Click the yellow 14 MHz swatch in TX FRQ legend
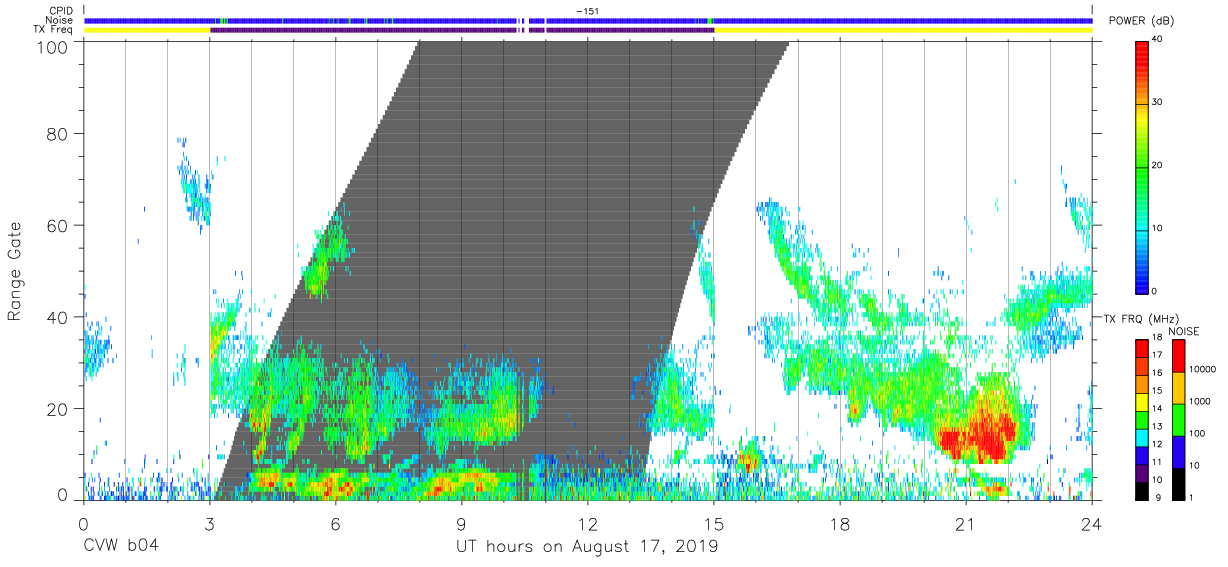The width and height of the screenshot is (1228, 567). click(1141, 402)
